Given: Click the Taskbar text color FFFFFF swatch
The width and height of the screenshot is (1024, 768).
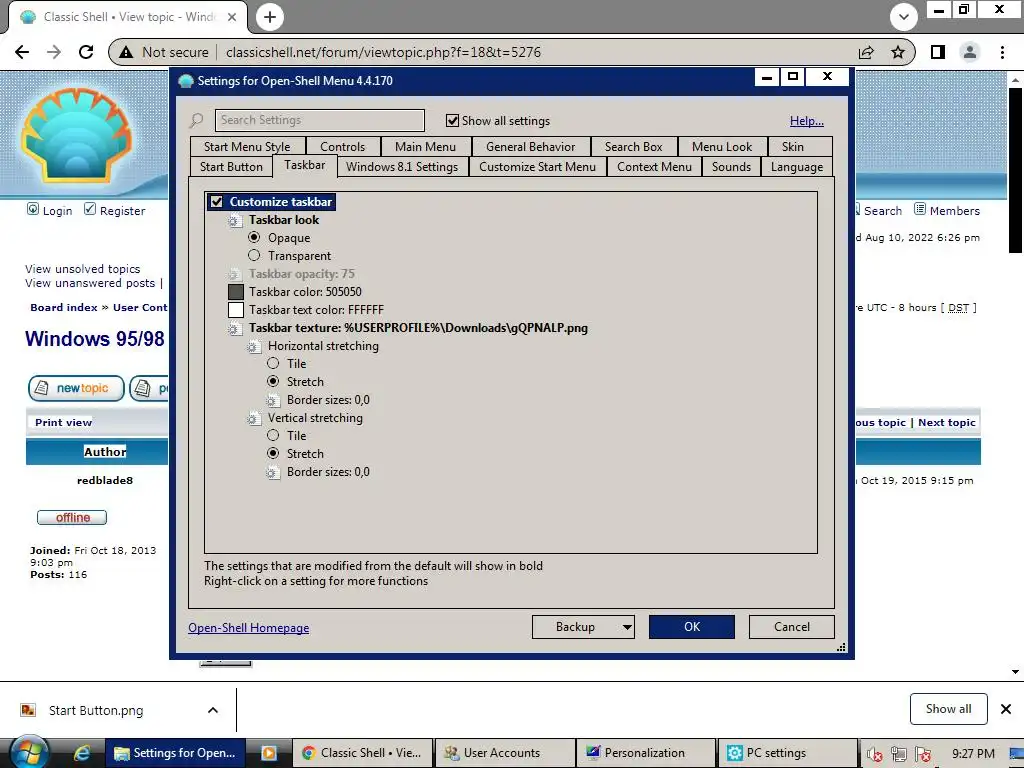Looking at the screenshot, I should pos(236,310).
